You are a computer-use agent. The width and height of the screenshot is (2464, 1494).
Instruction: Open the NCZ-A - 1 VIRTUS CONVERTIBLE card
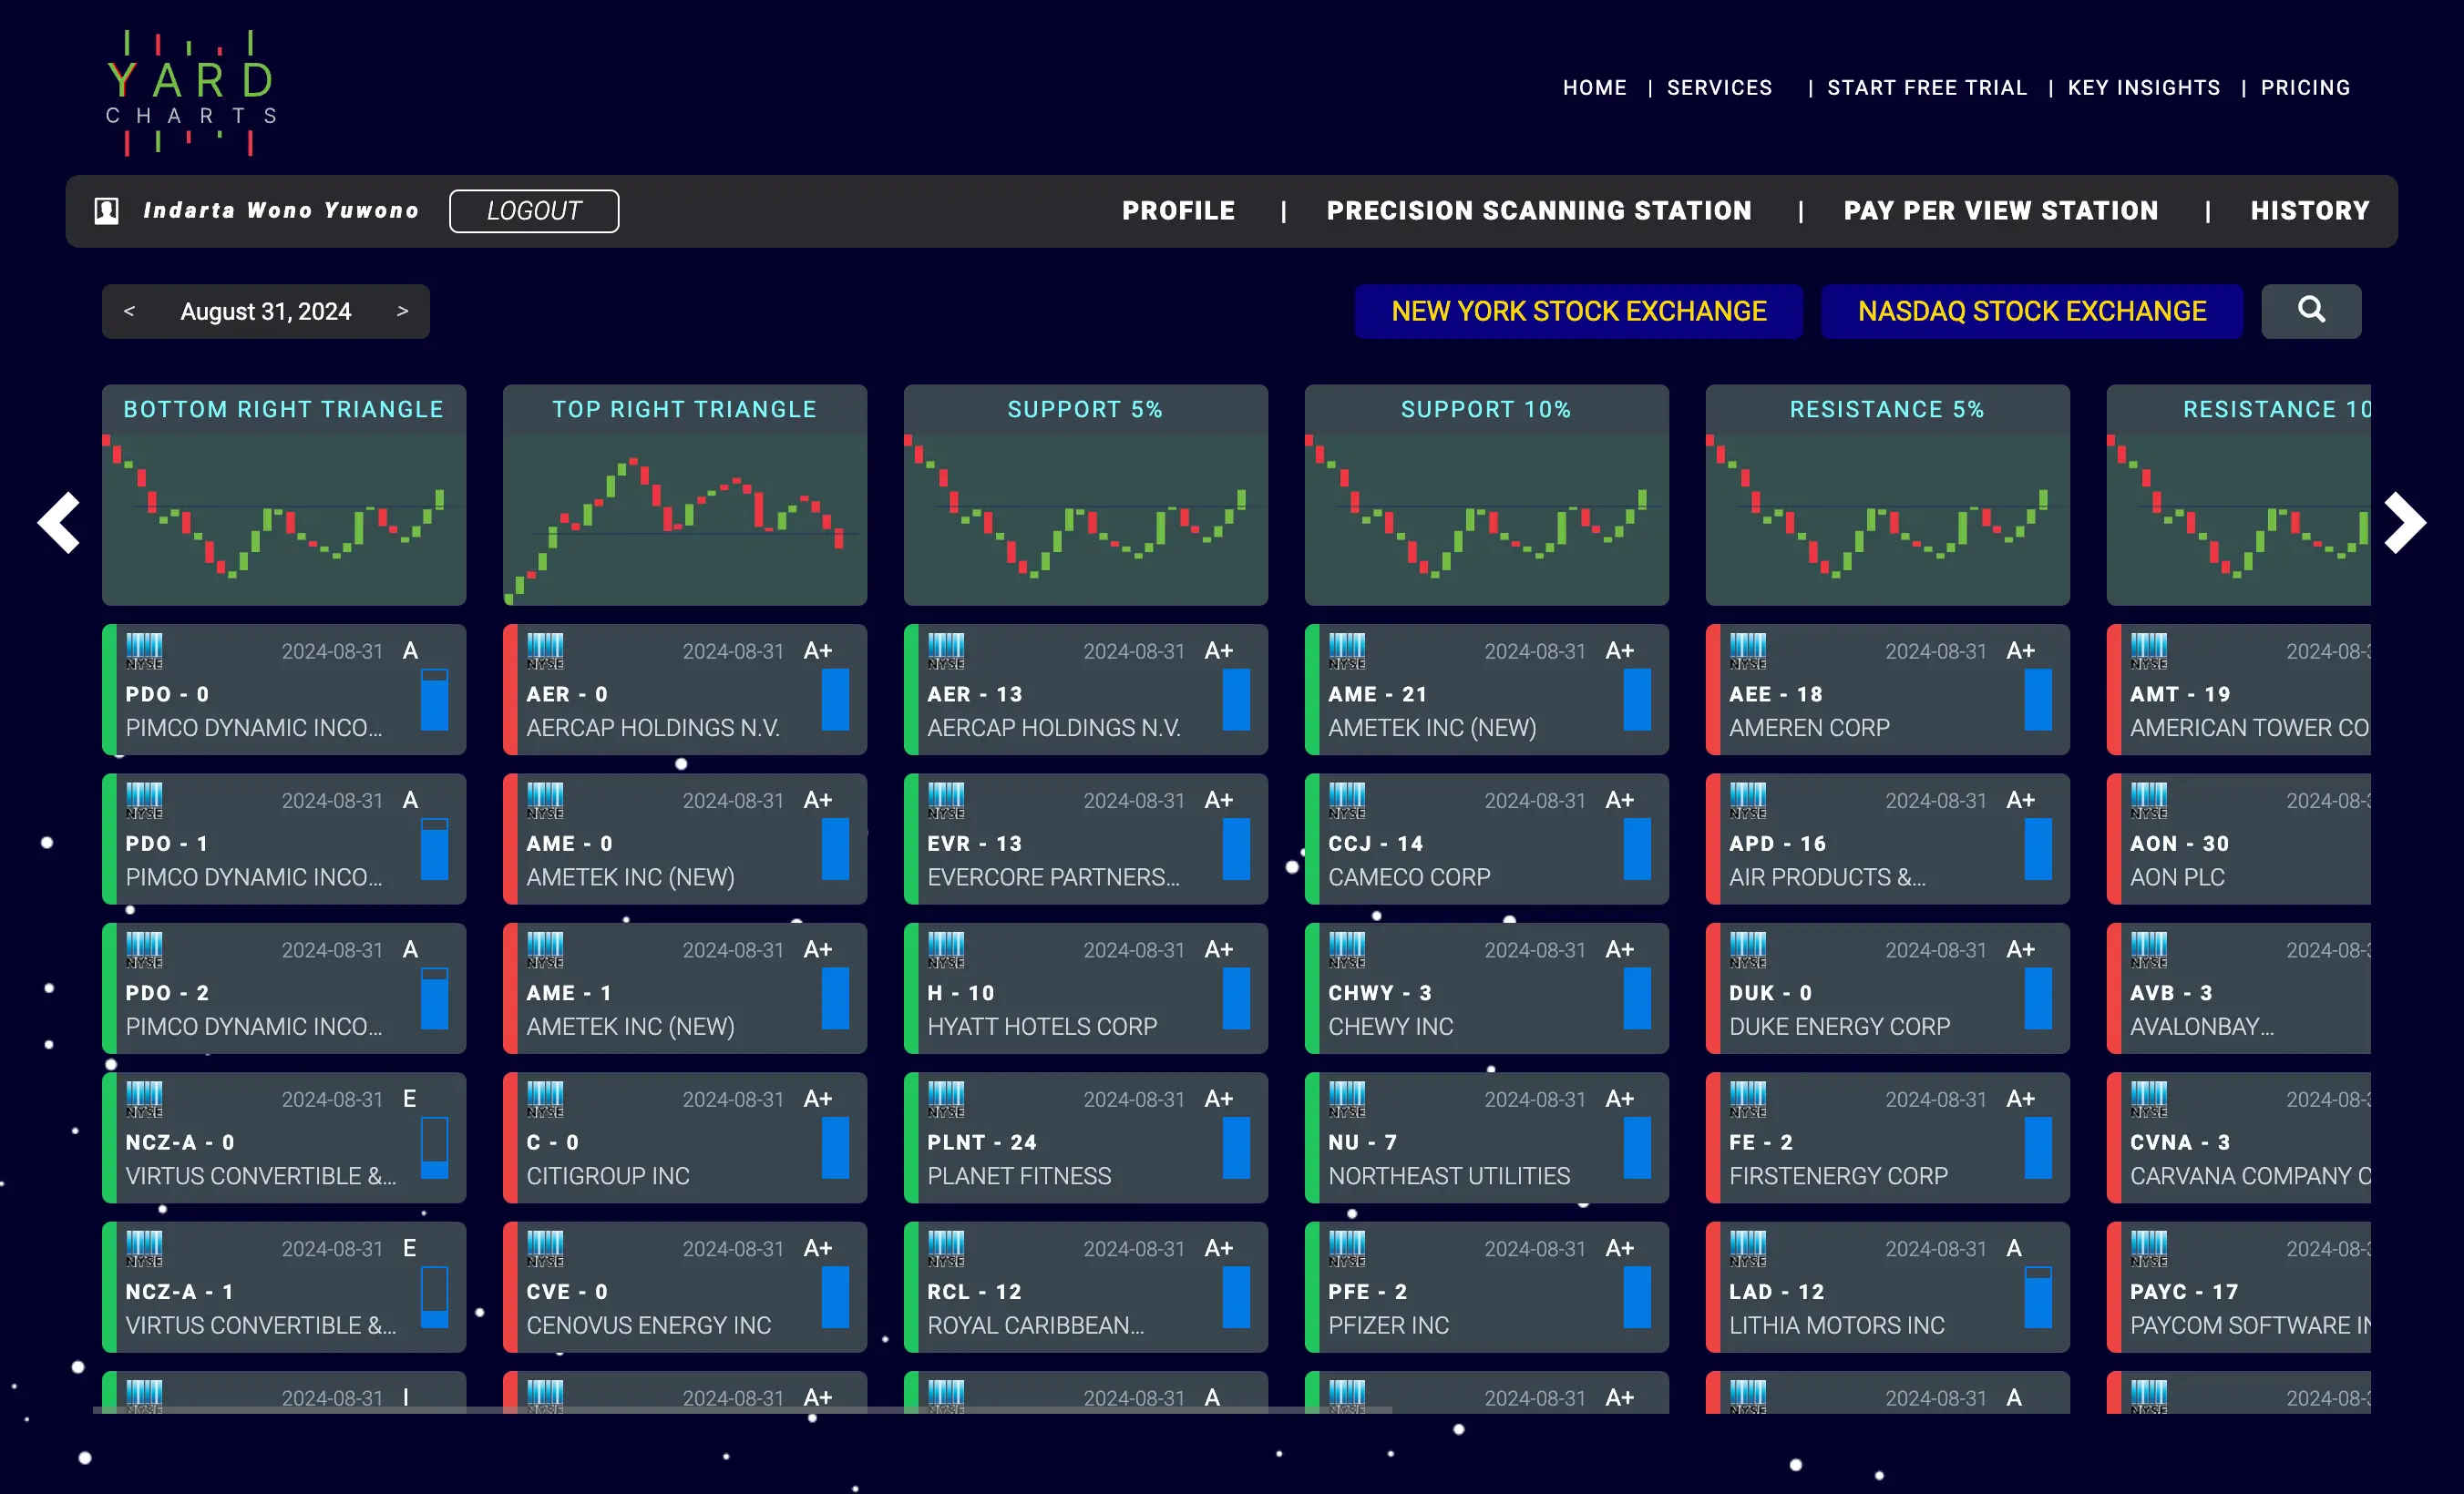tap(284, 1287)
